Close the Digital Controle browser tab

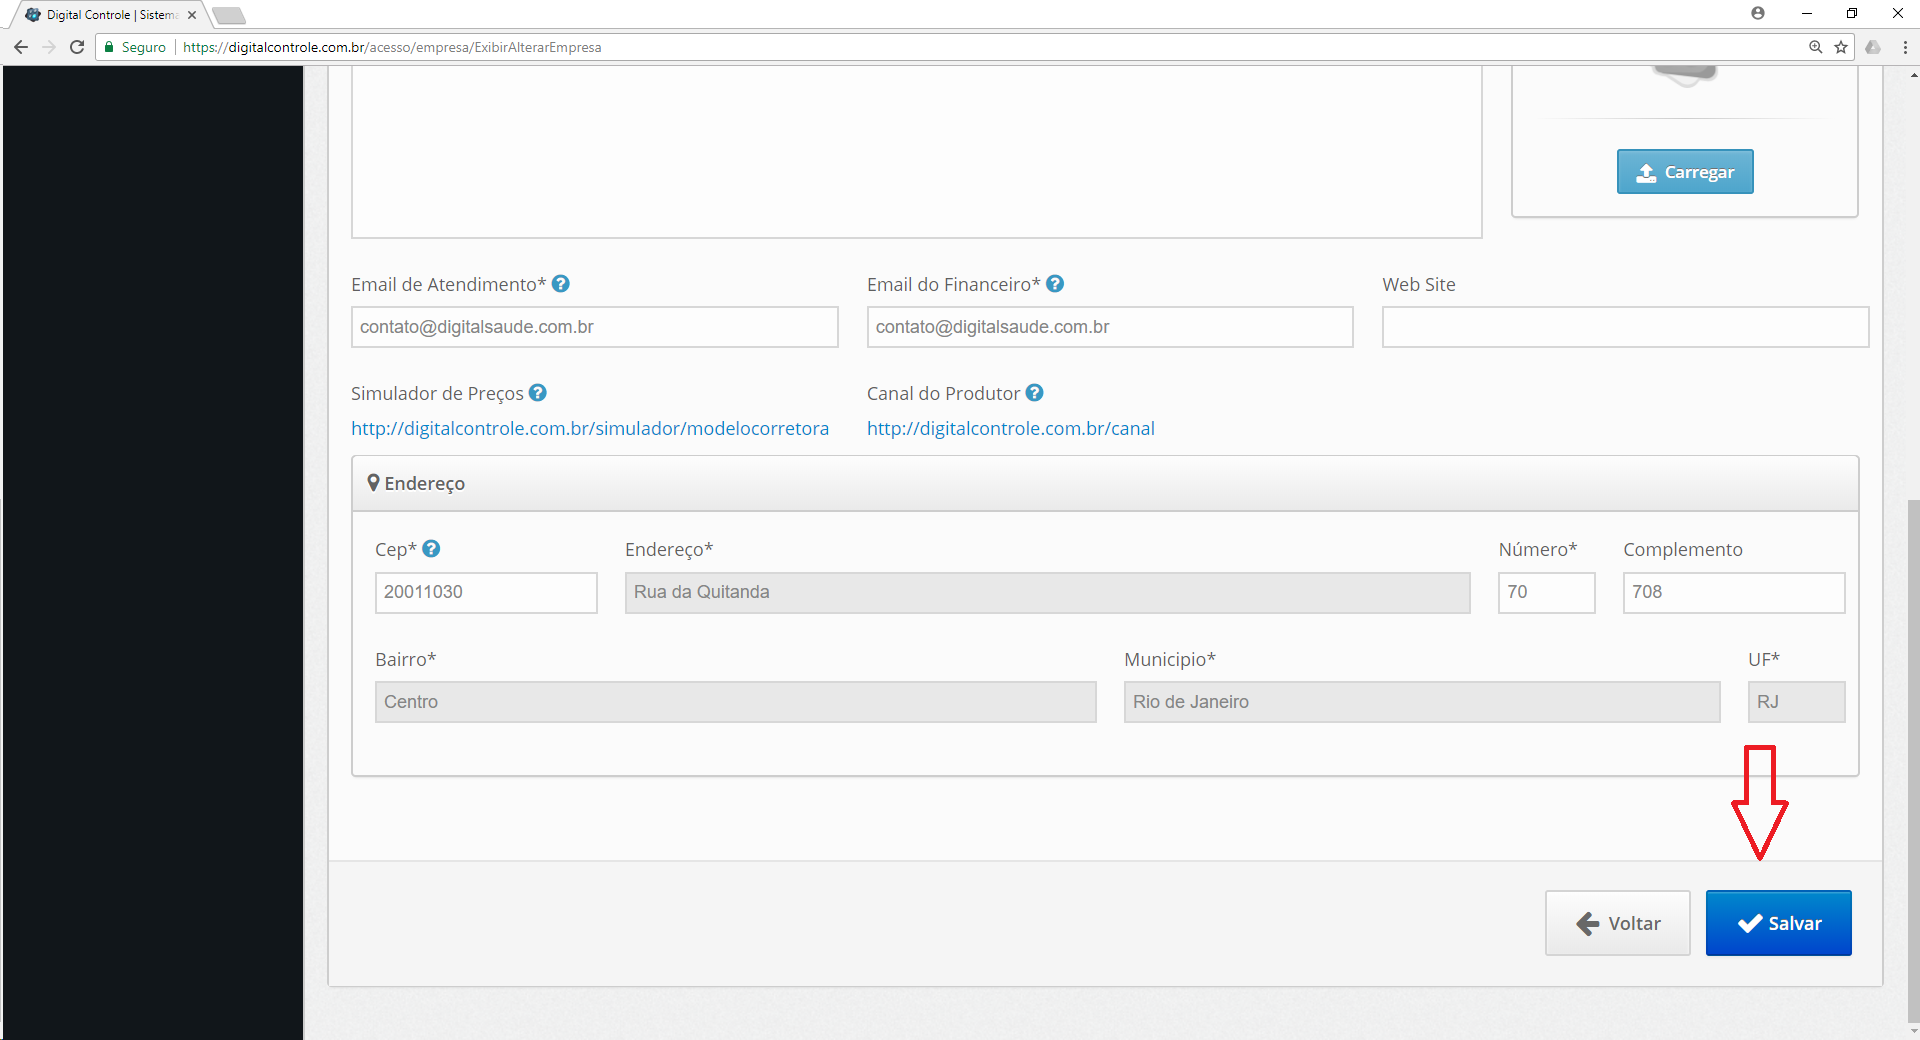(192, 15)
